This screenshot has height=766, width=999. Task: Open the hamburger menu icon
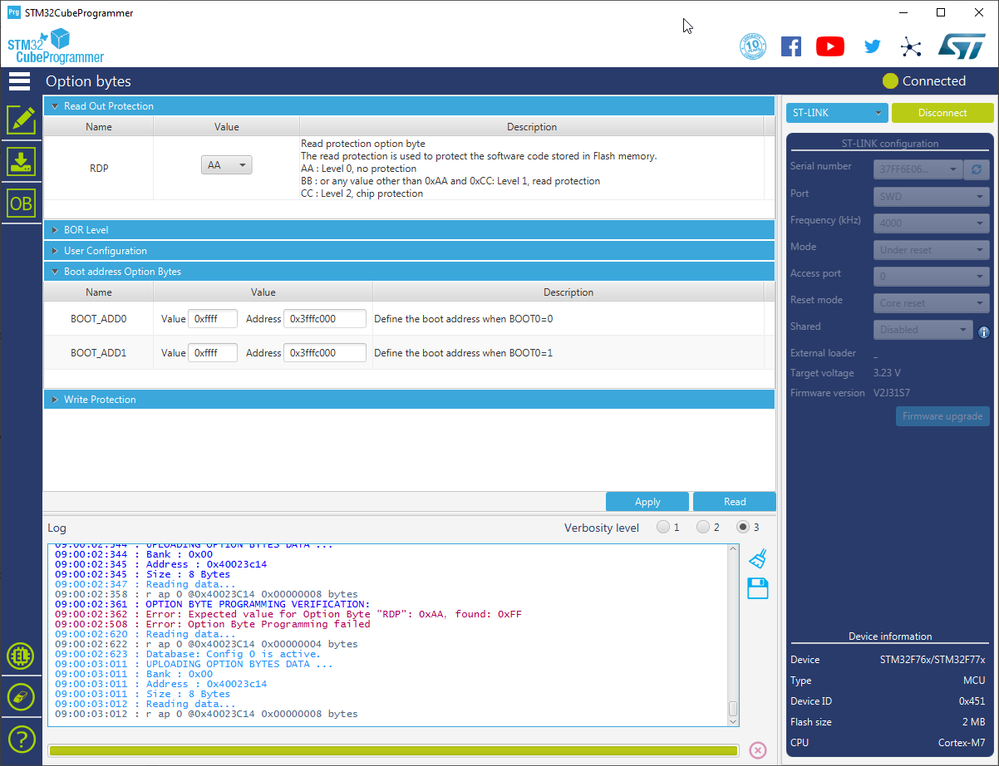tap(20, 82)
